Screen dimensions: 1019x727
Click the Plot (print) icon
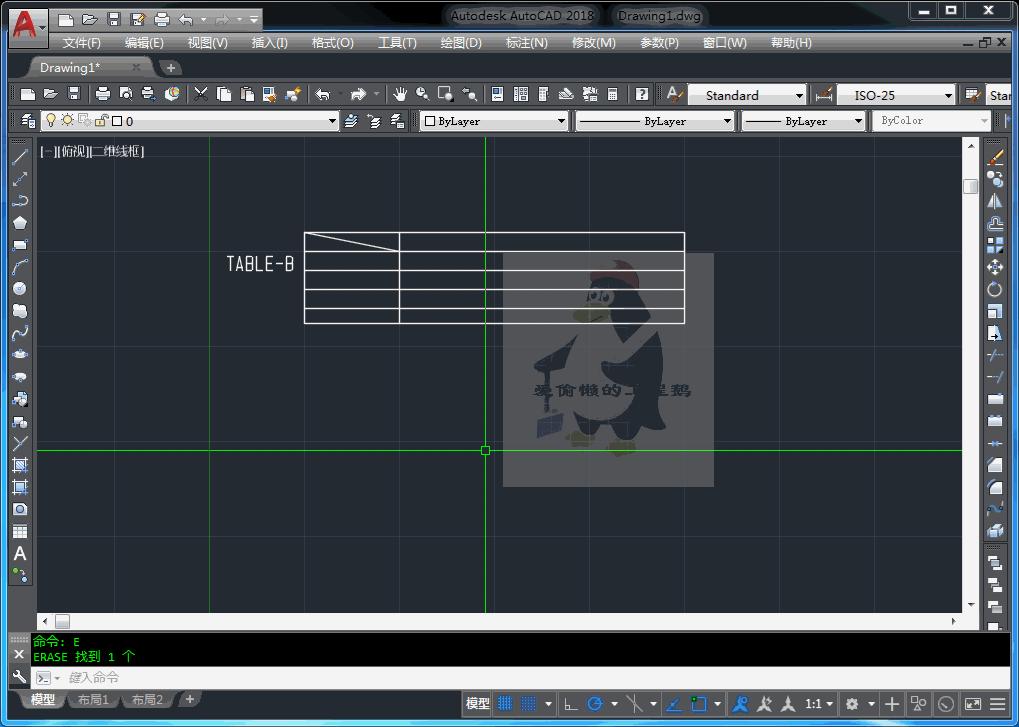pyautogui.click(x=102, y=94)
